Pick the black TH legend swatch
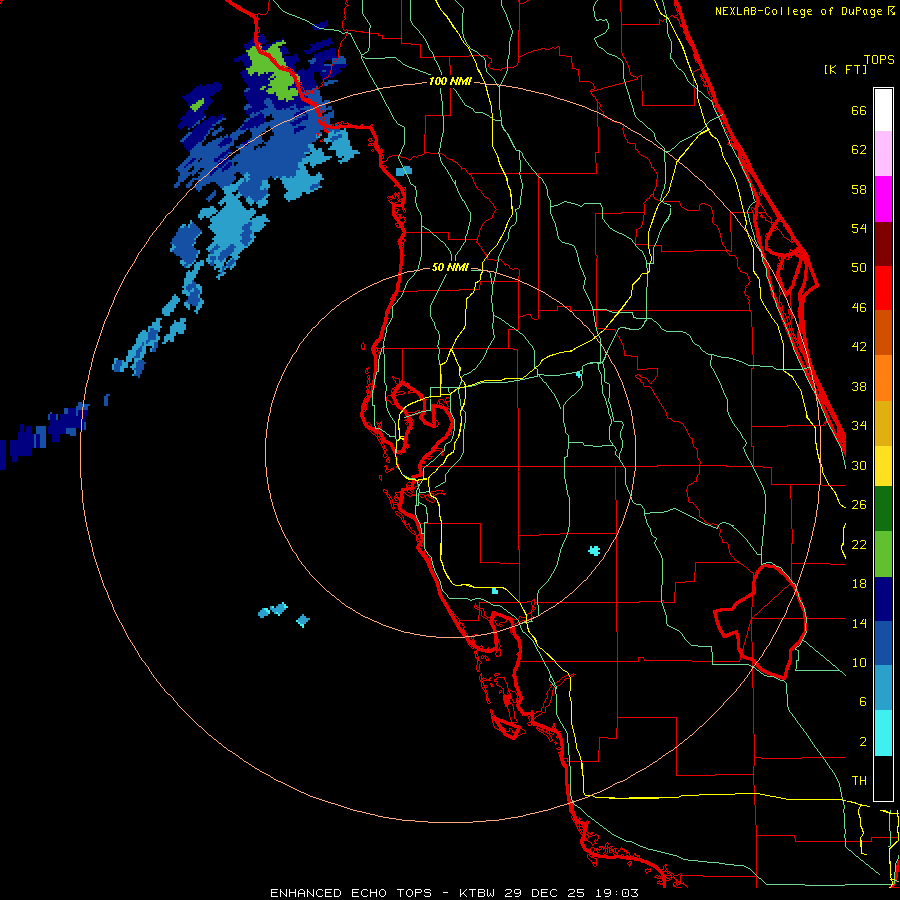This screenshot has width=900, height=900. 883,778
